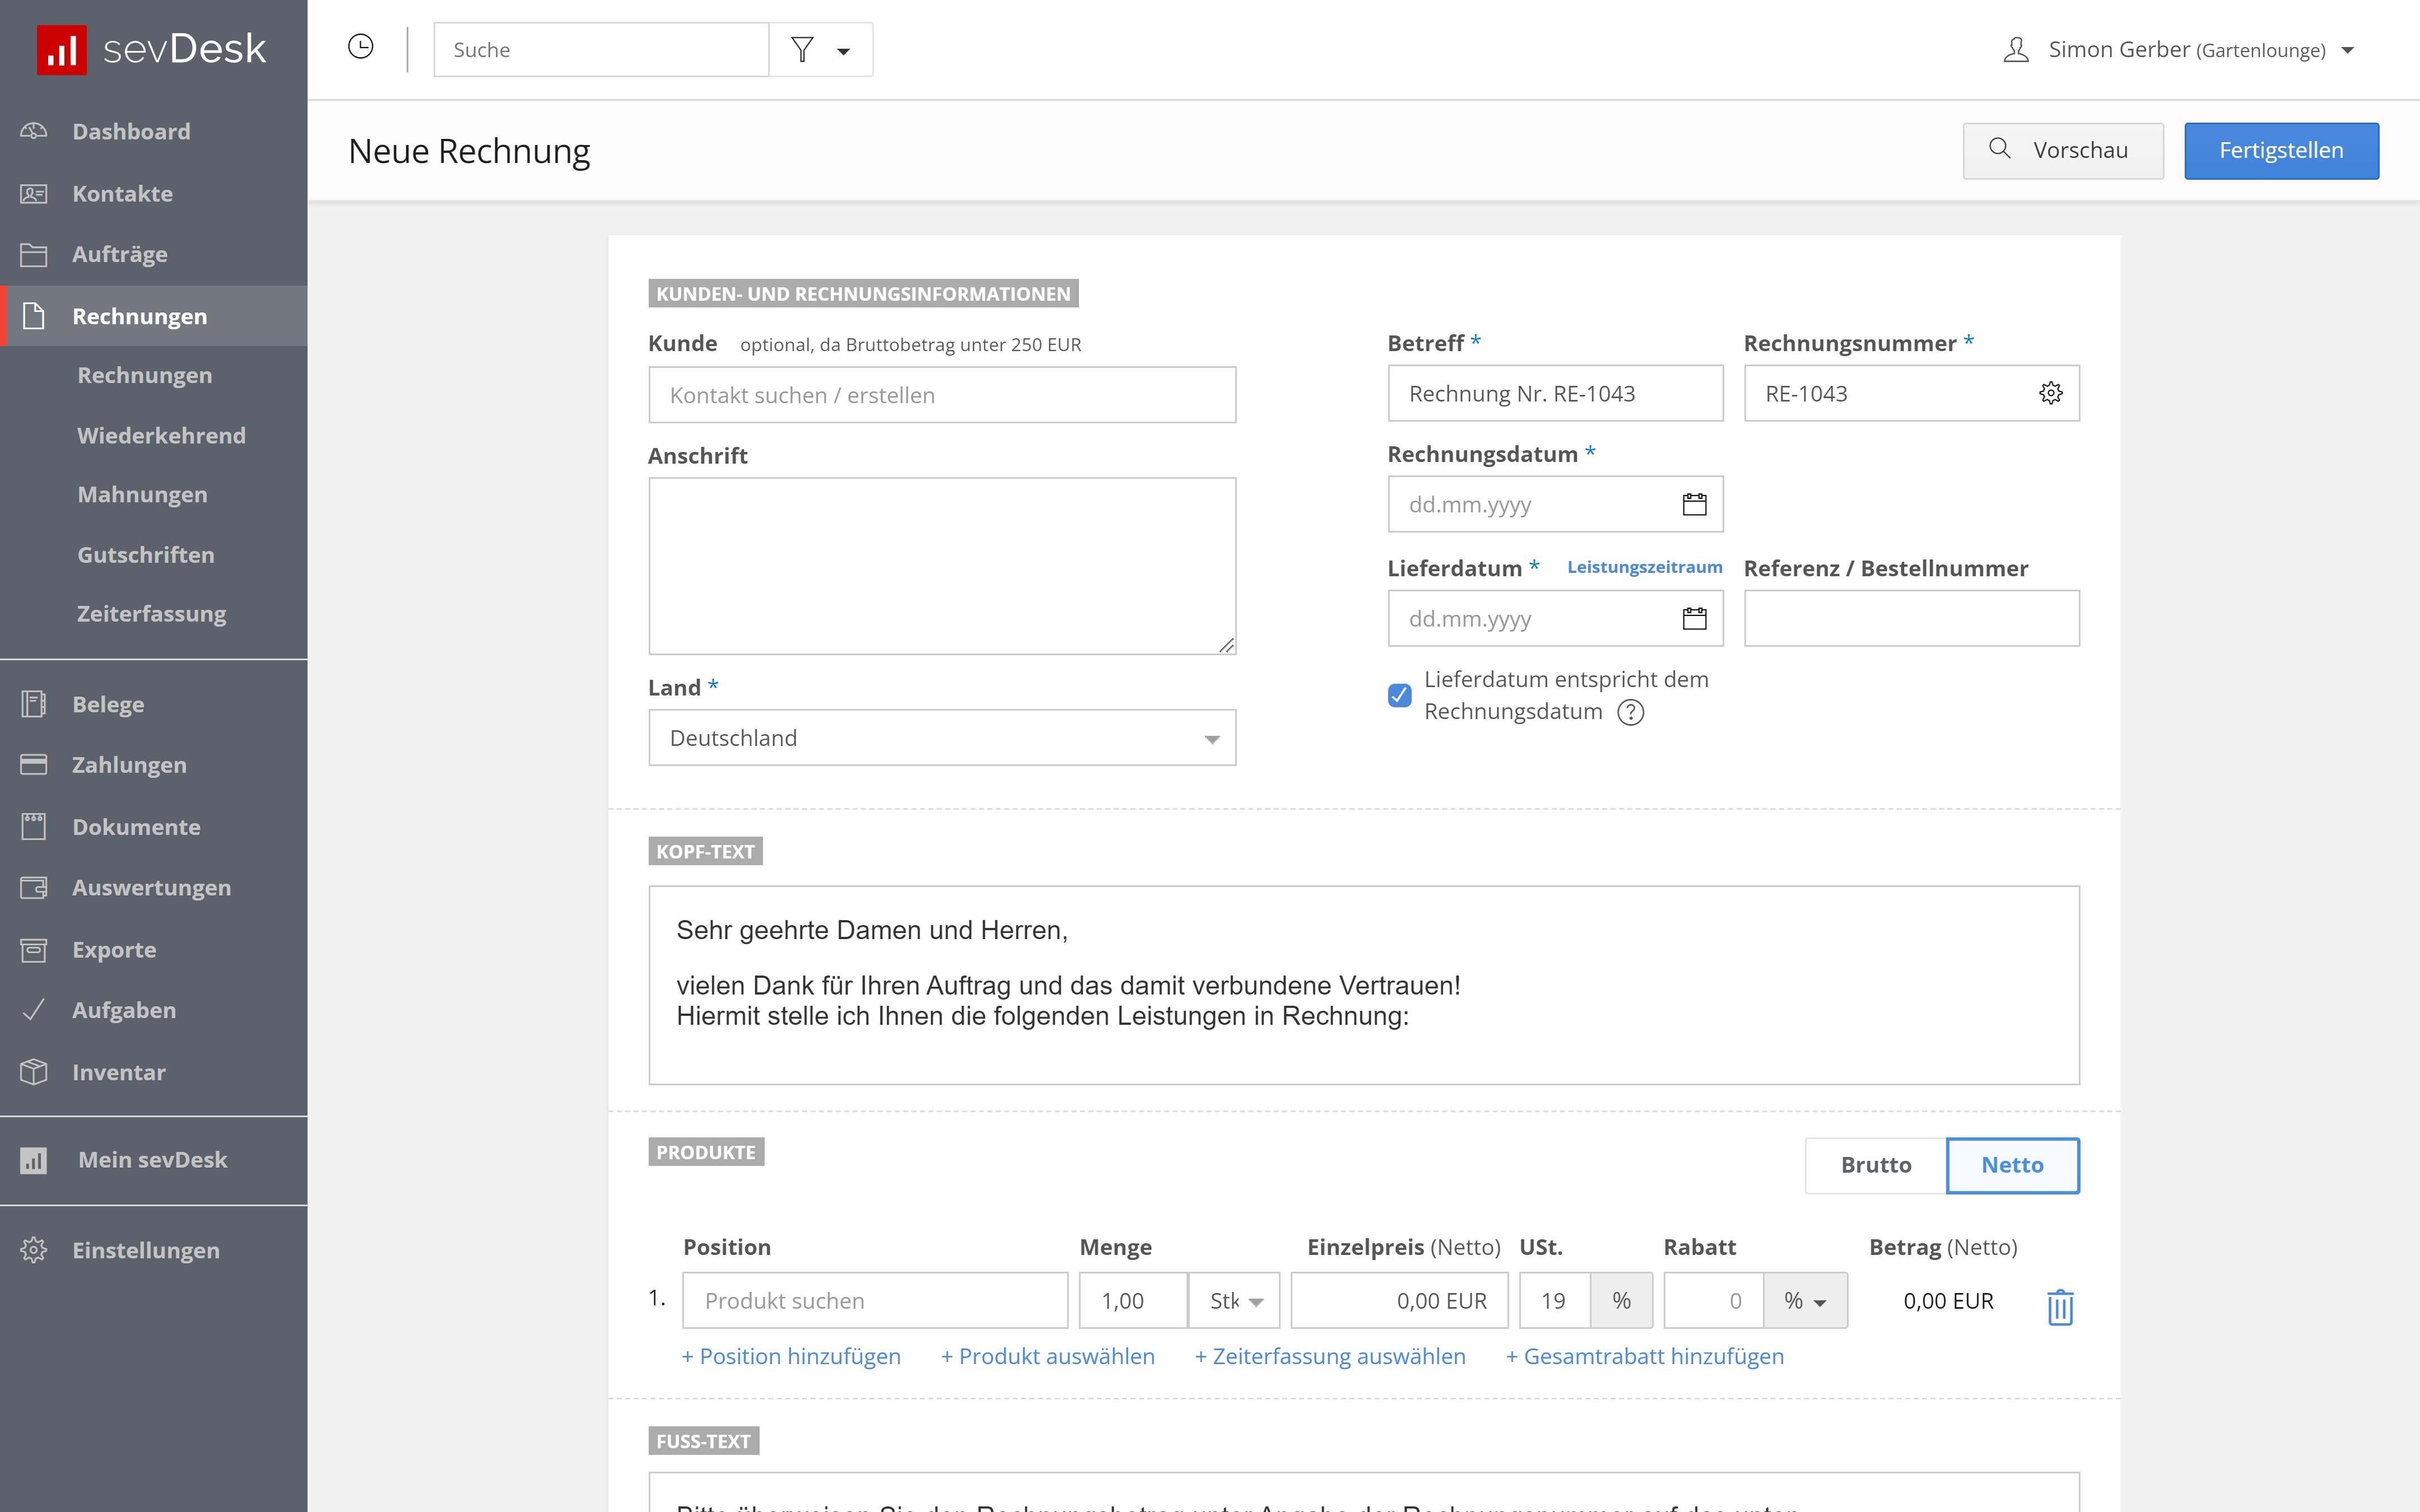Click the Dokumente icon
The image size is (2420, 1512).
(34, 826)
